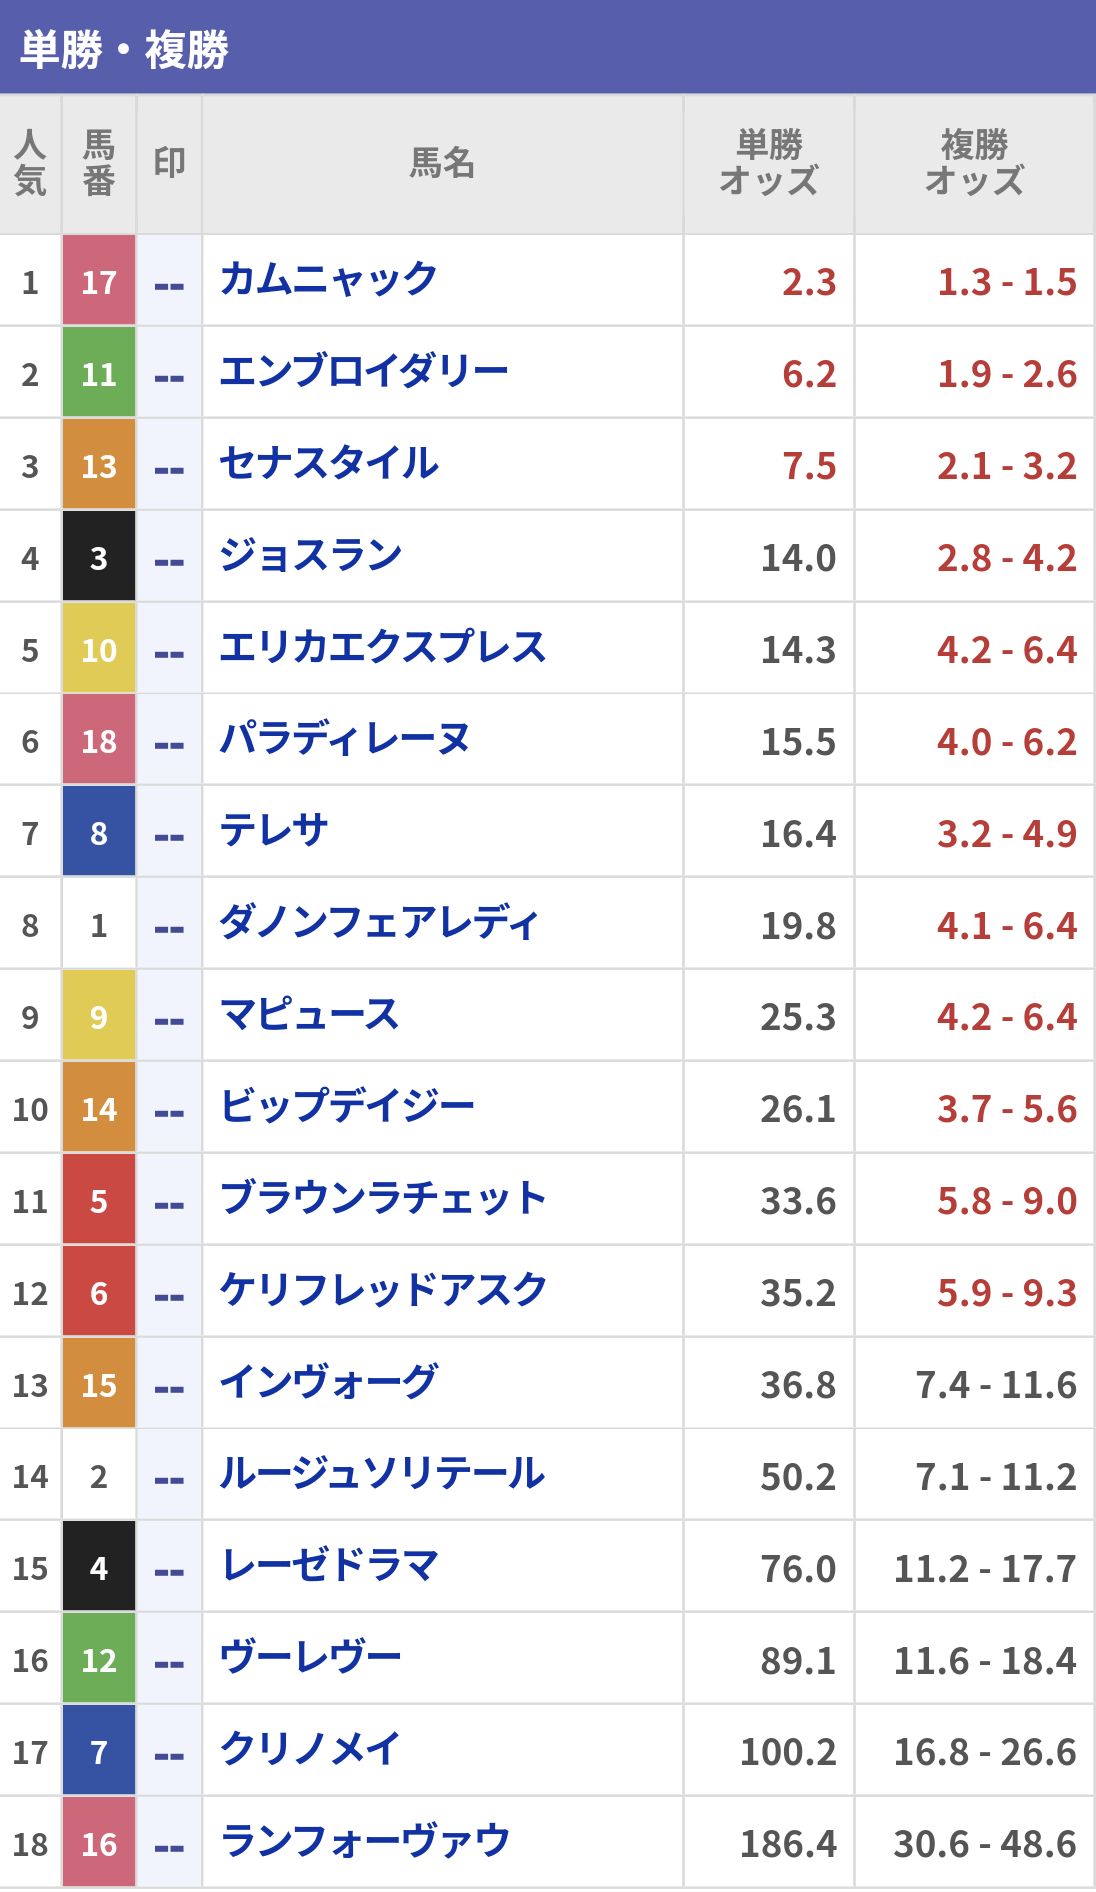
Task: Click win odds 2.3 for カムニャック
Action: tap(808, 282)
